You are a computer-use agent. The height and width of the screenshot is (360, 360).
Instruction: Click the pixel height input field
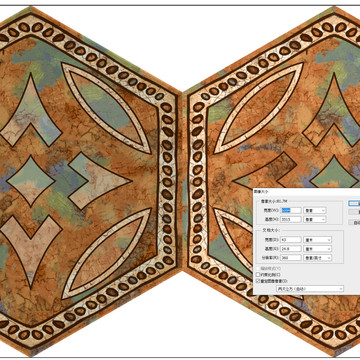click(292, 219)
